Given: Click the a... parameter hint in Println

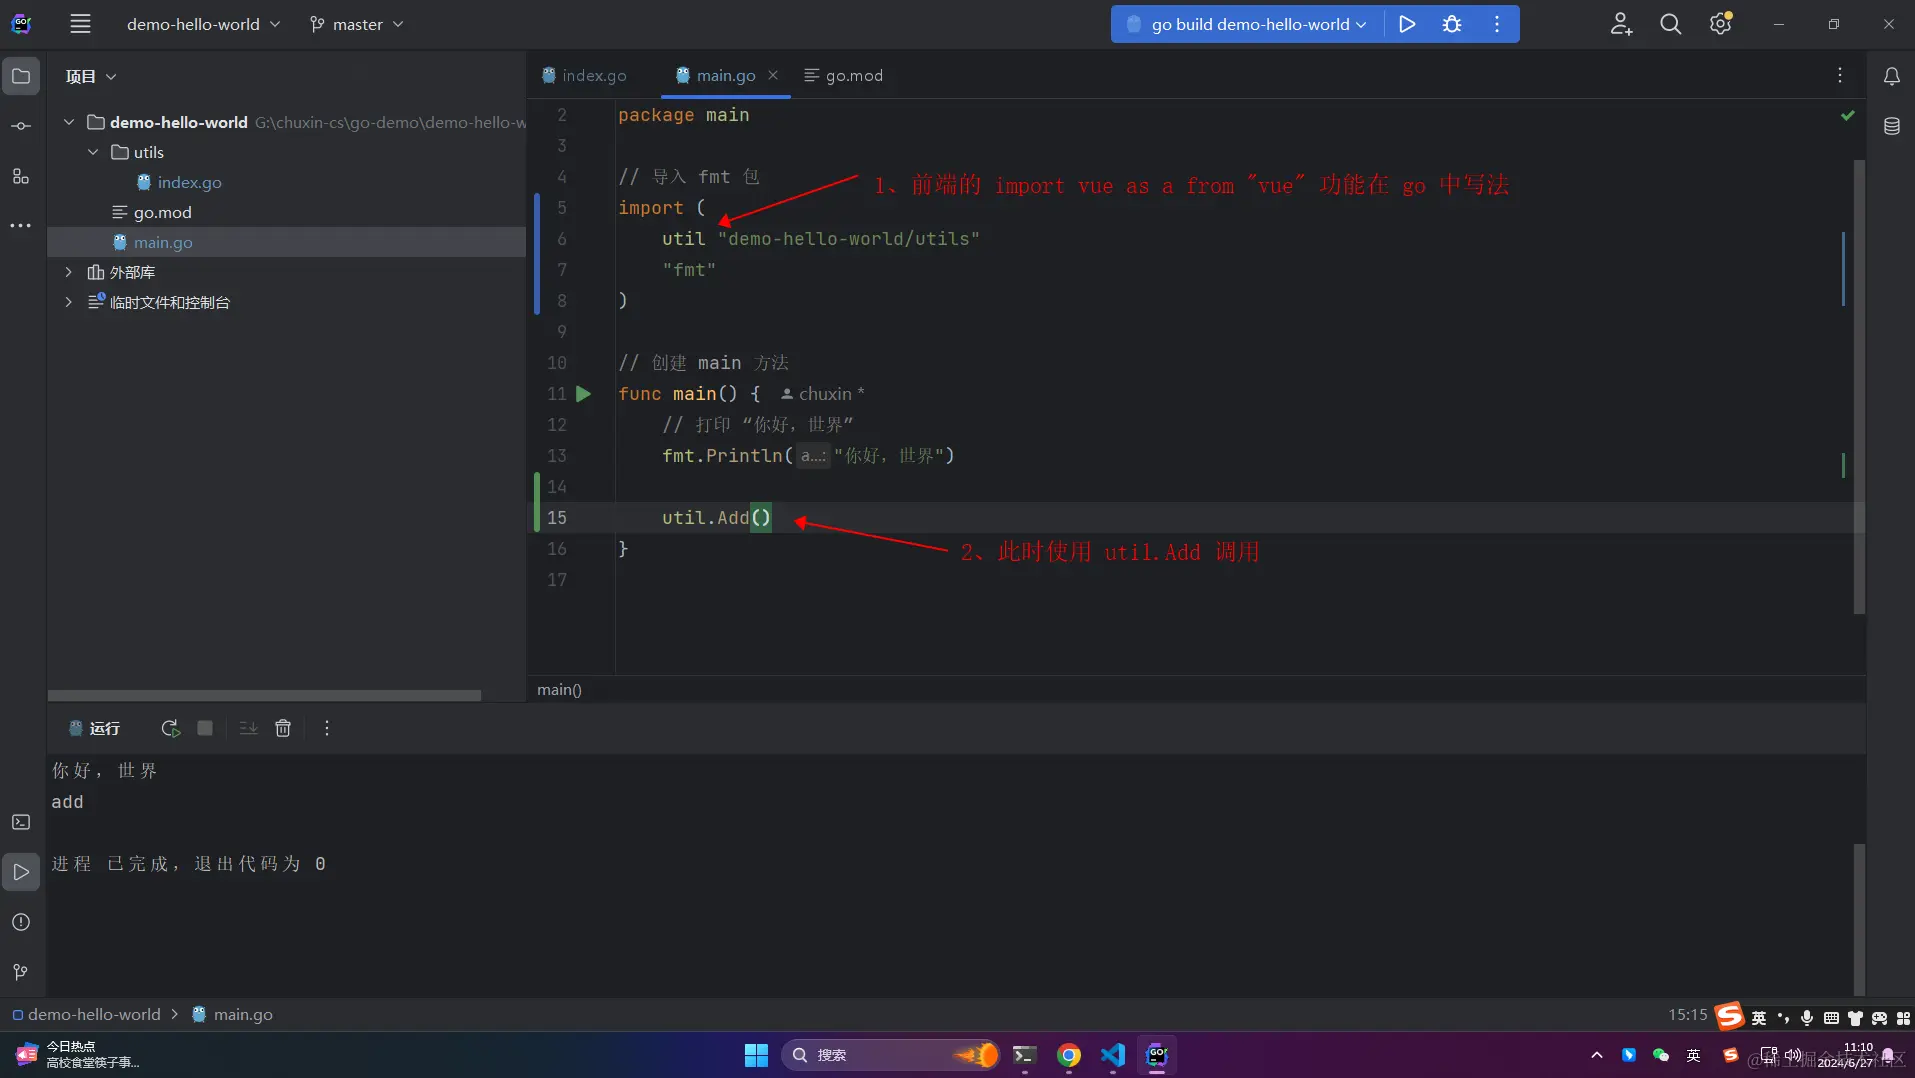Looking at the screenshot, I should coord(813,456).
